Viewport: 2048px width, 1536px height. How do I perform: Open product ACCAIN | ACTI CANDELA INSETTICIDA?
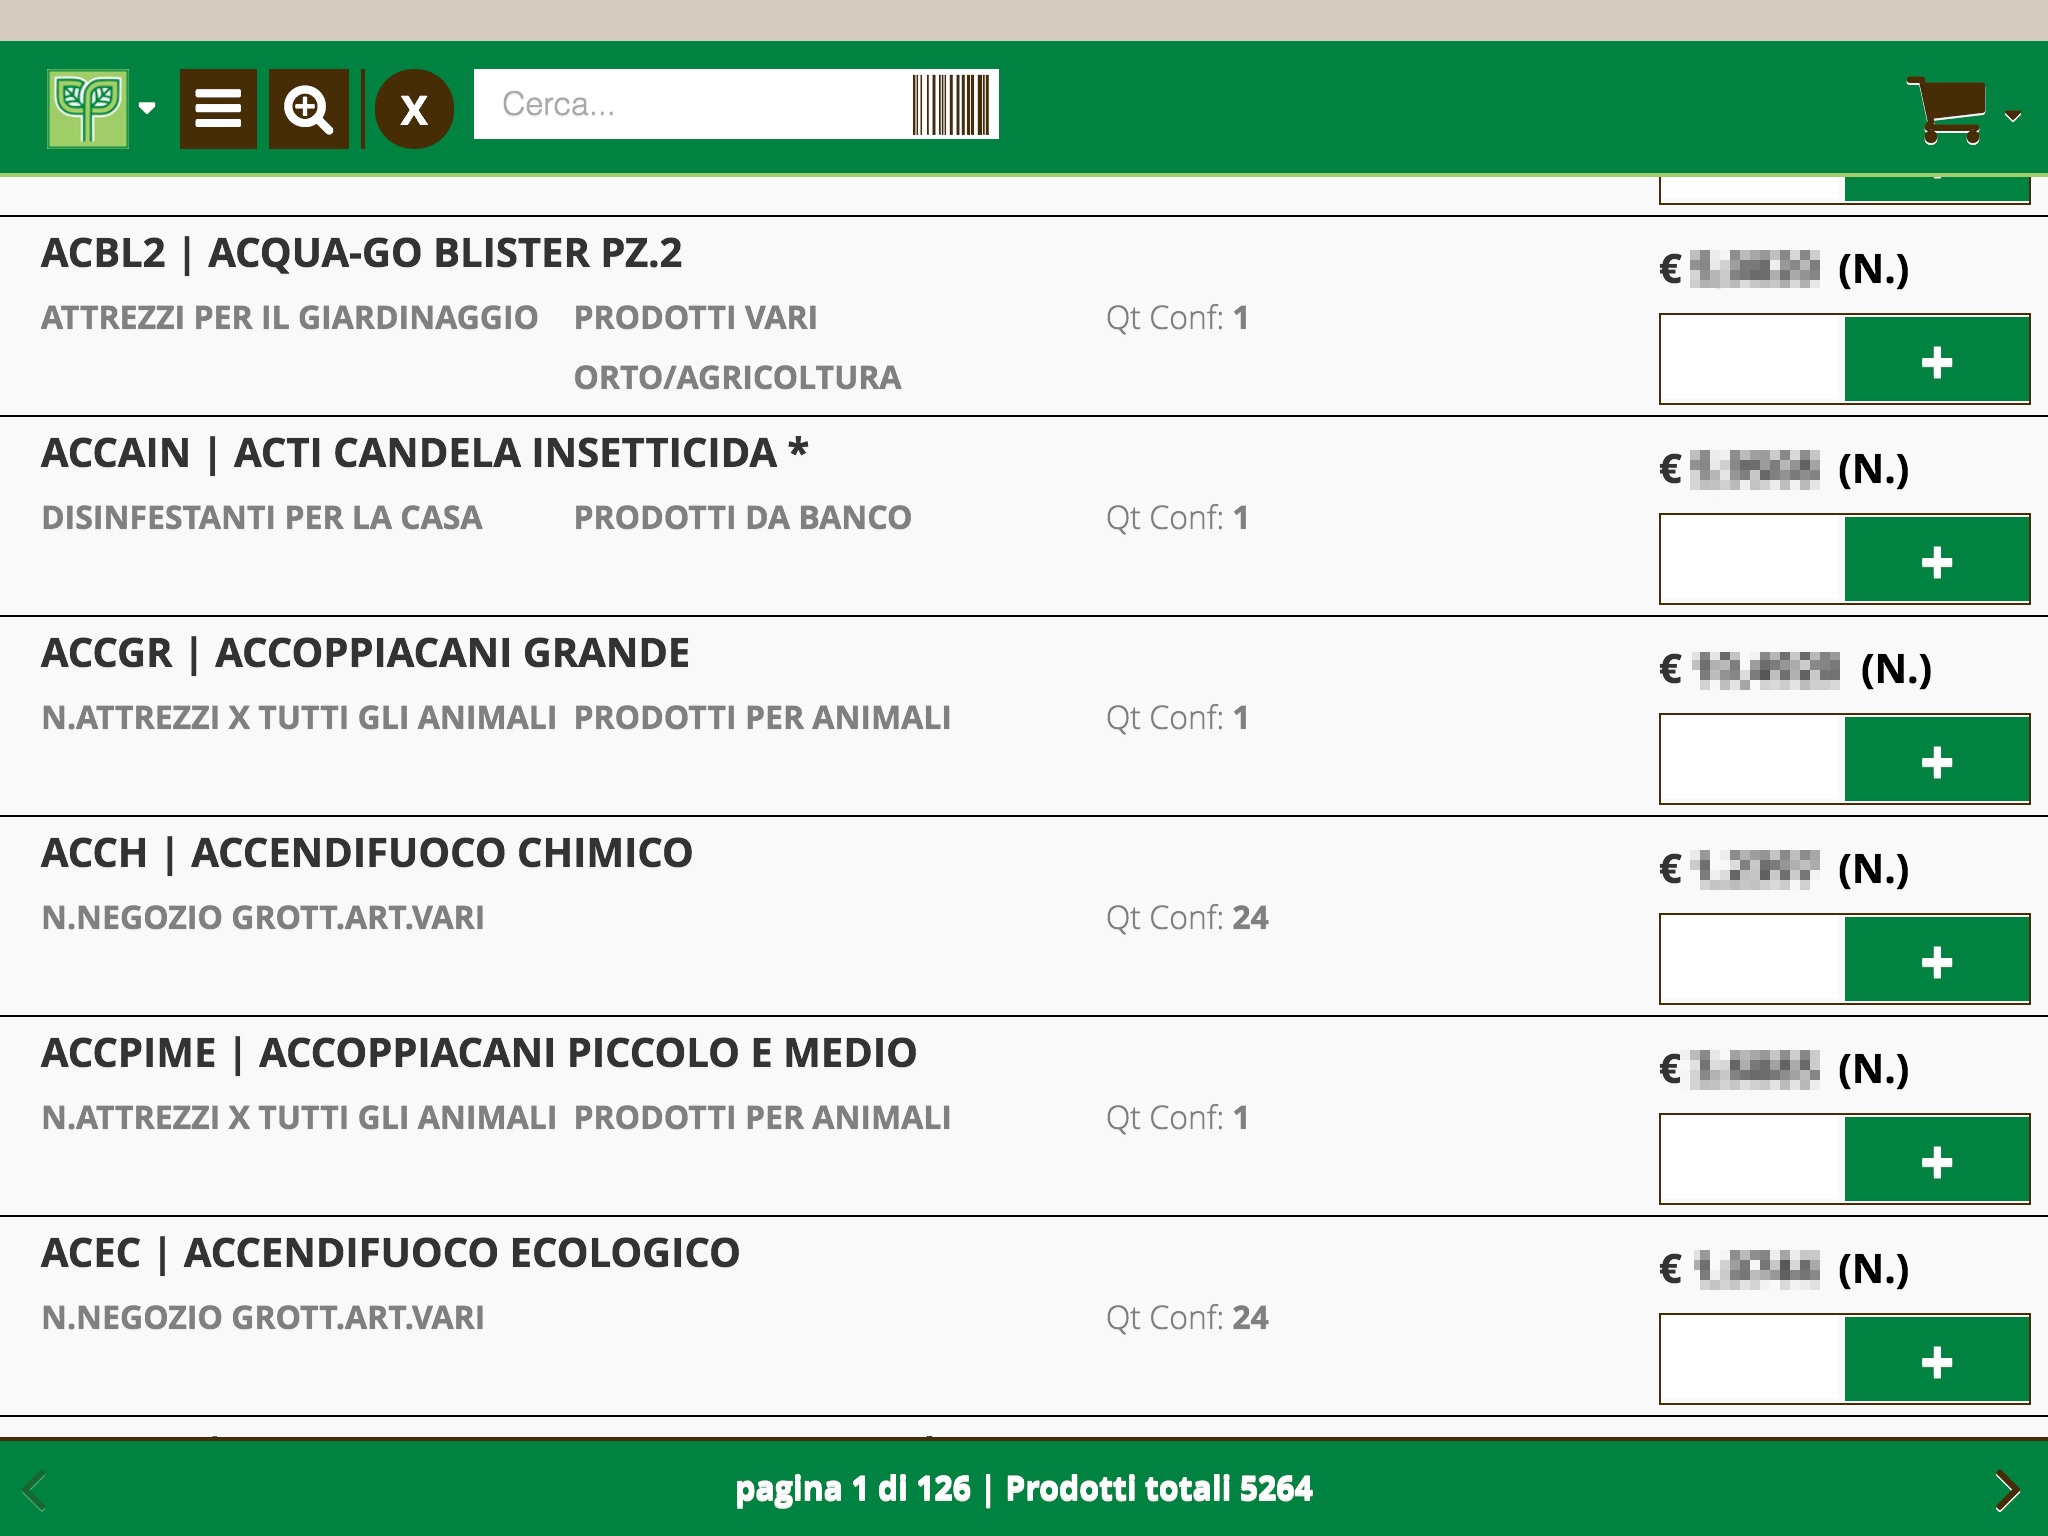coord(424,453)
